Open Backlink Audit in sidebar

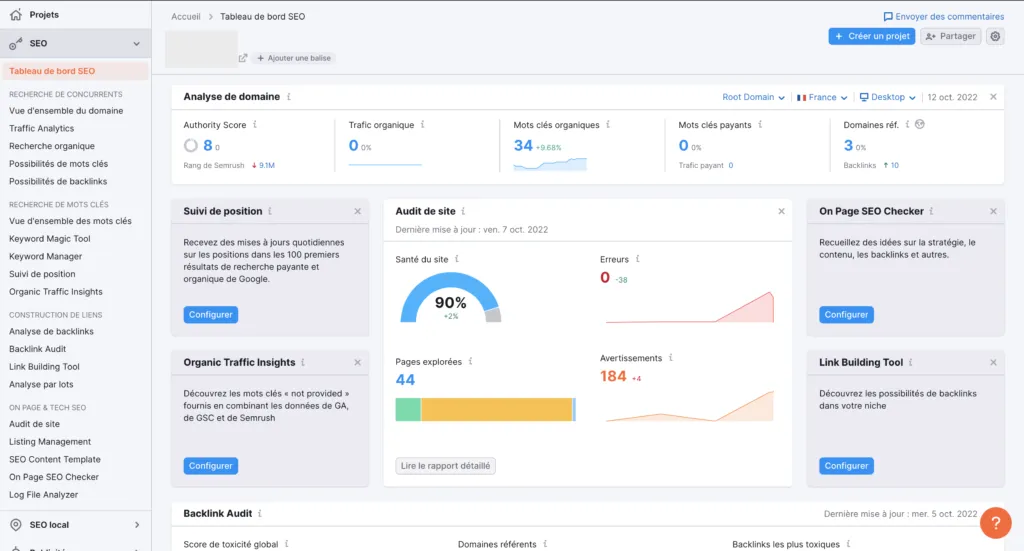37,349
